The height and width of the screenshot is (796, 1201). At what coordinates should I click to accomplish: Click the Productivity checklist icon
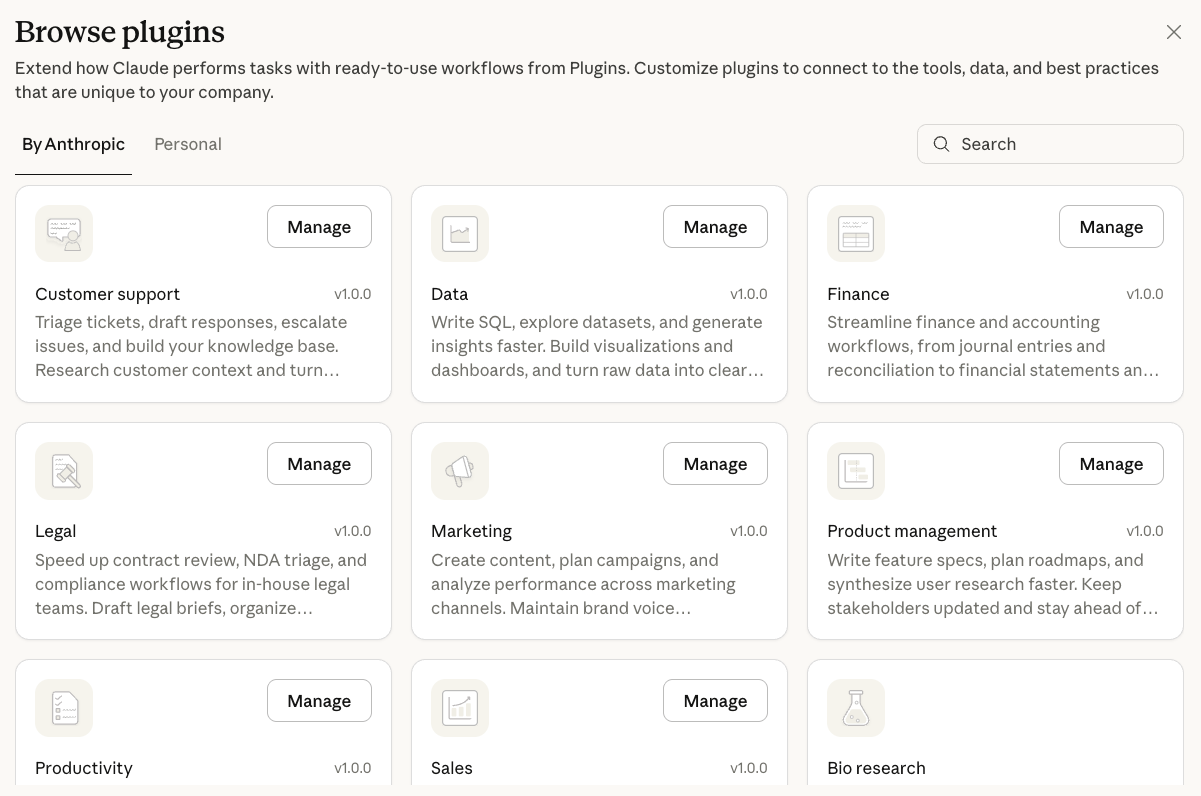pyautogui.click(x=64, y=707)
